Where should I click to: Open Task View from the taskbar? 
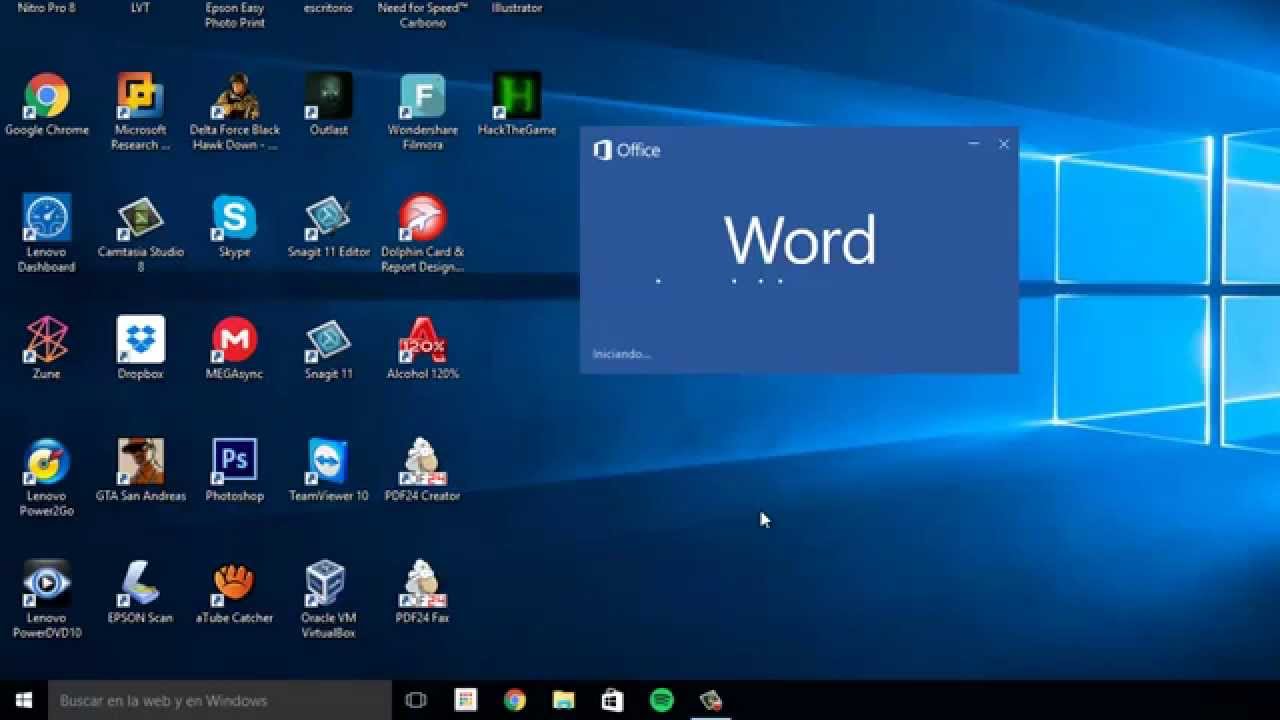(x=416, y=700)
